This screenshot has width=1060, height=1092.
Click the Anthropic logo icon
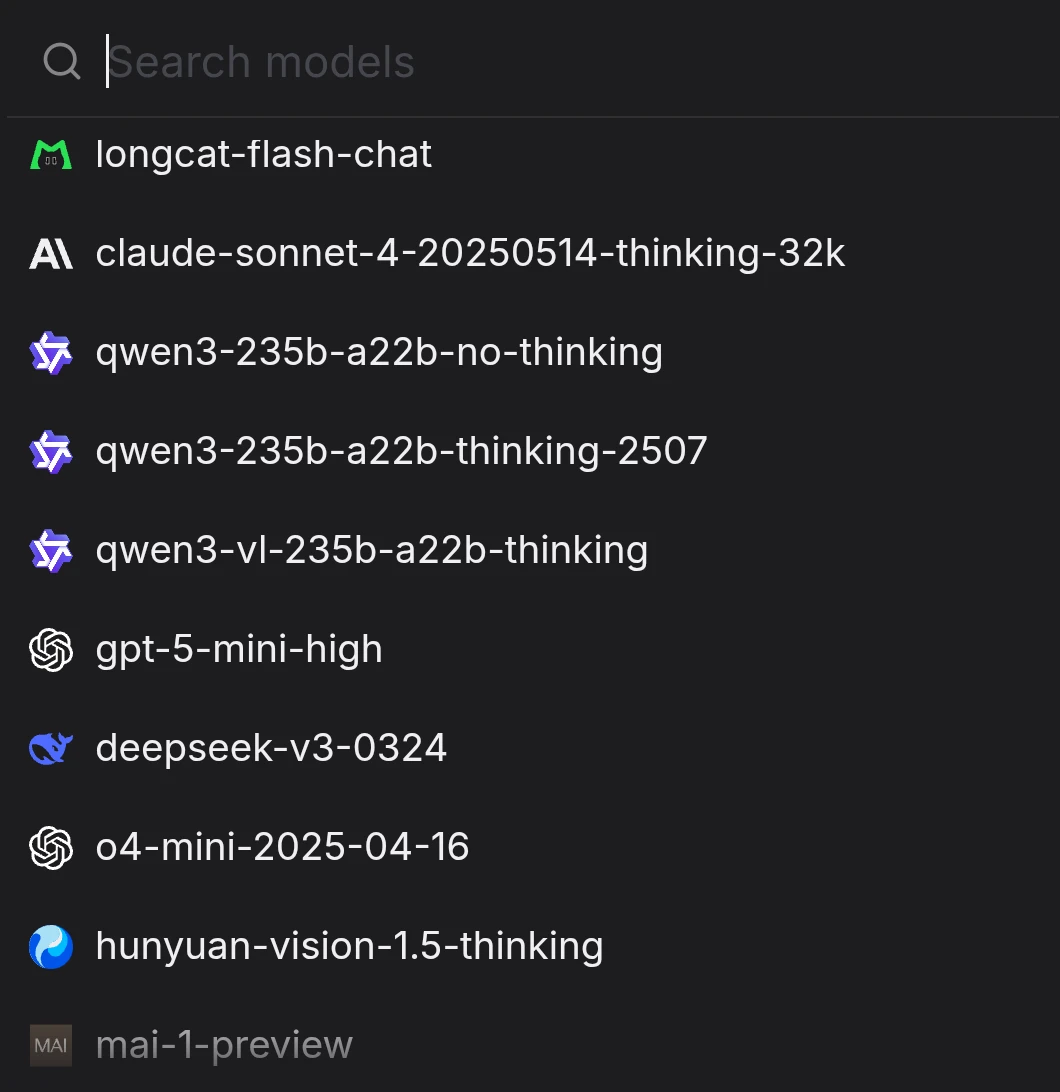click(x=51, y=254)
